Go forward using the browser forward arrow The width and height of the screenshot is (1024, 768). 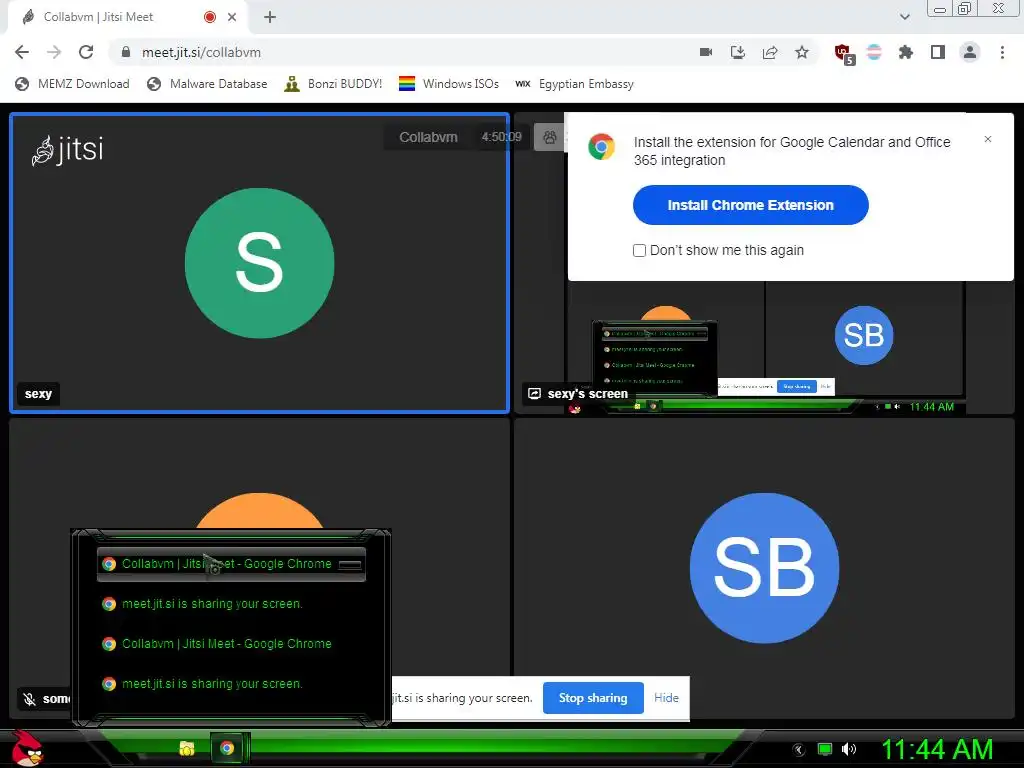(54, 52)
